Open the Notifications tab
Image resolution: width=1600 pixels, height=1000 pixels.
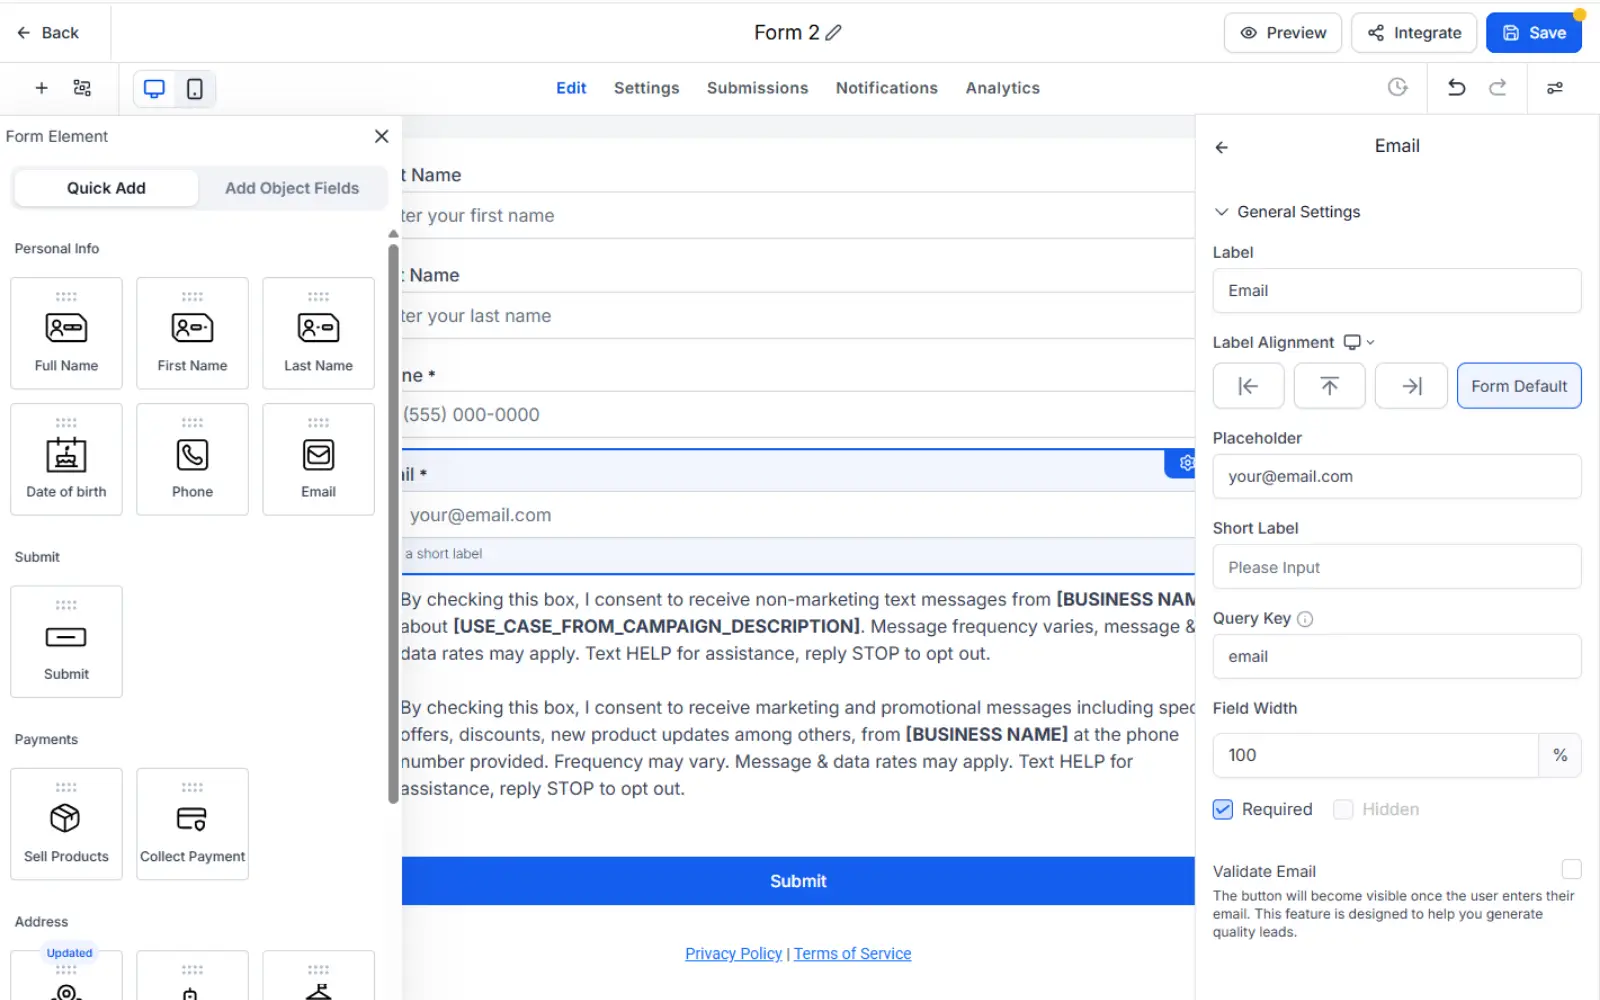[x=886, y=88]
